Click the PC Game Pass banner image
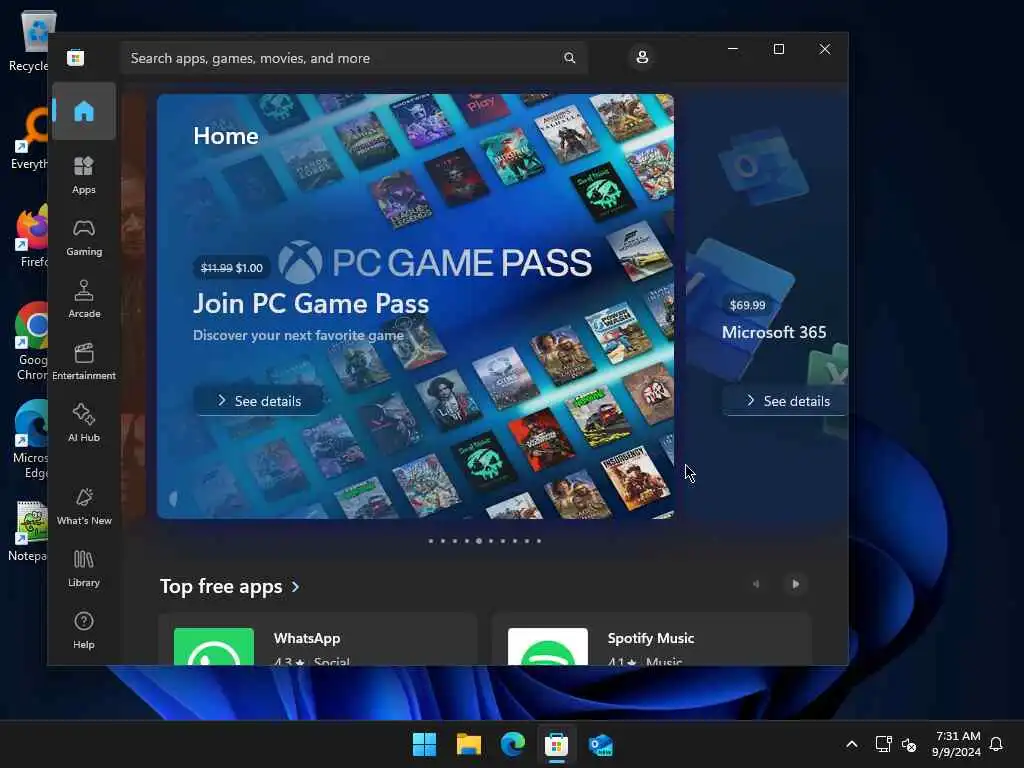The width and height of the screenshot is (1024, 768). point(415,306)
